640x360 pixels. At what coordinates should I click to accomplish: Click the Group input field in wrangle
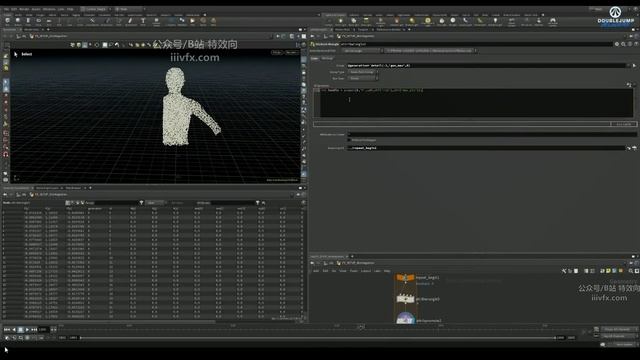487,65
